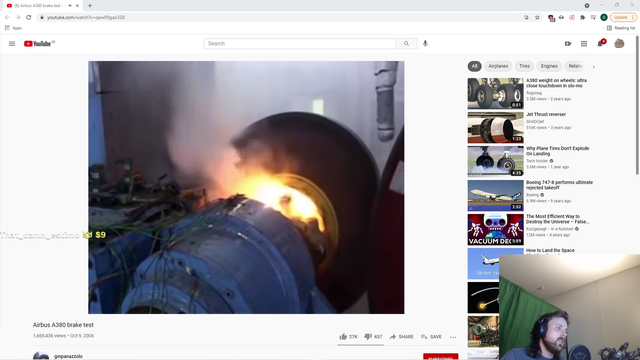The width and height of the screenshot is (640, 360).
Task: Open How to Land the Space Shuttle title
Action: click(550, 251)
